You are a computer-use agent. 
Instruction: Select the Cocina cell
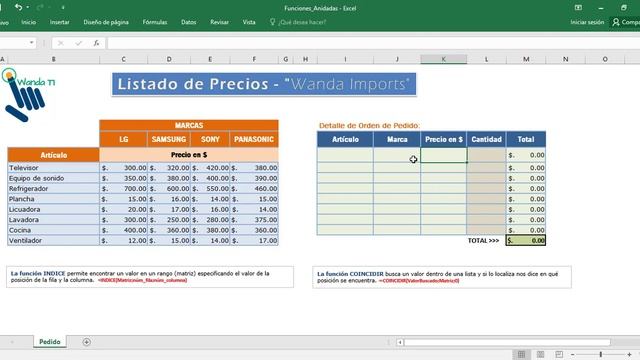coord(53,230)
